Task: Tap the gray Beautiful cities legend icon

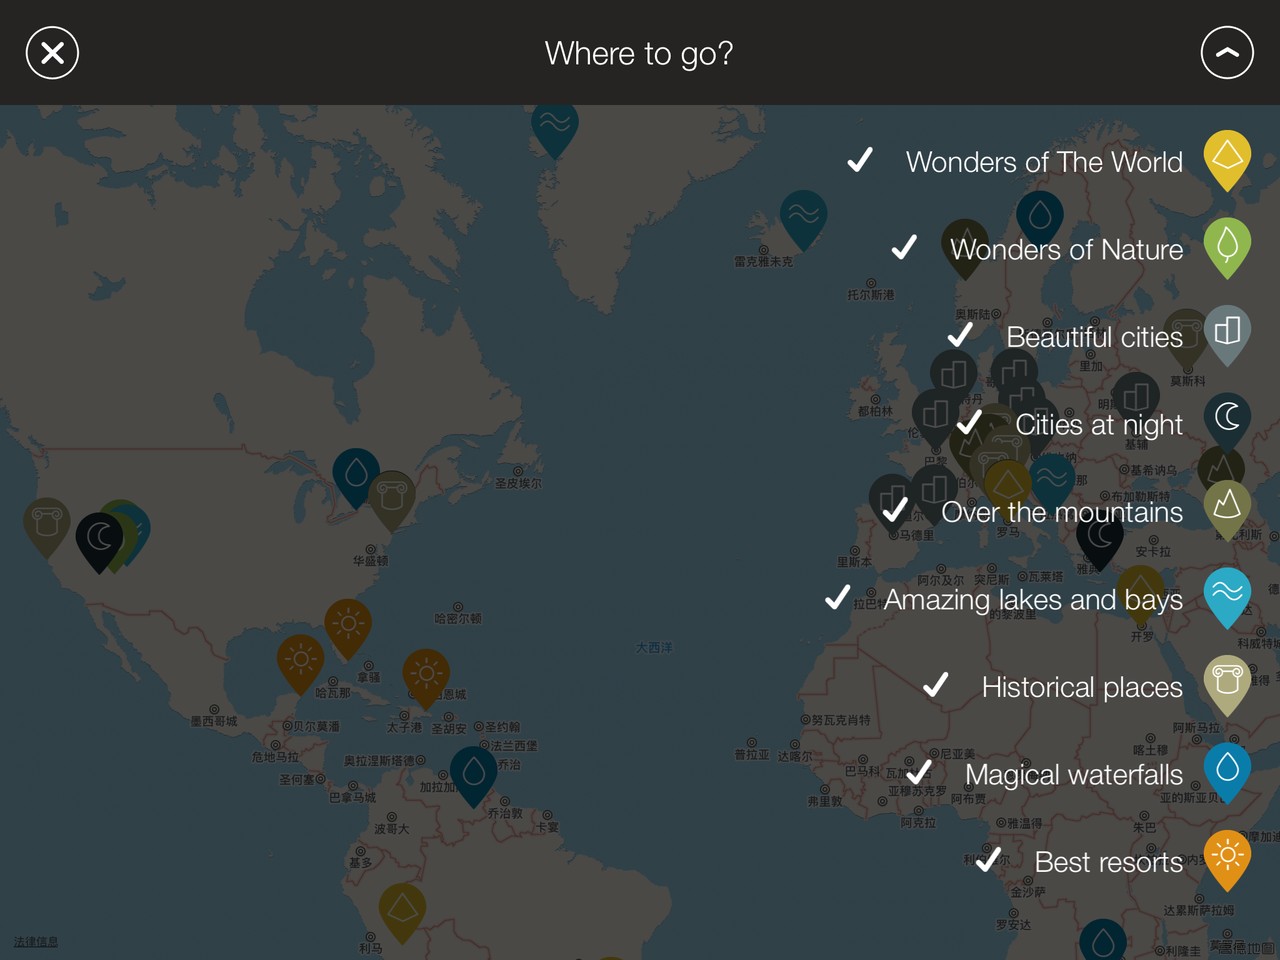Action: click(x=1227, y=335)
